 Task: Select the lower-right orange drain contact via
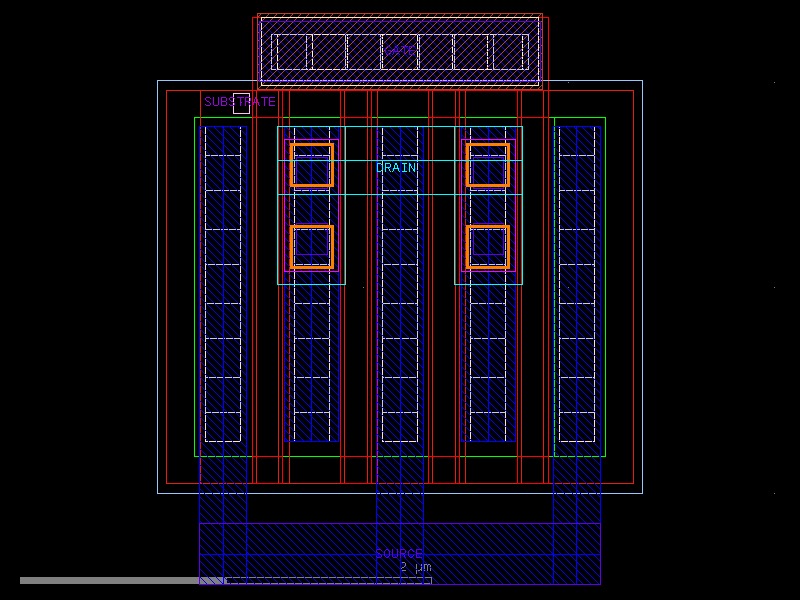point(488,246)
